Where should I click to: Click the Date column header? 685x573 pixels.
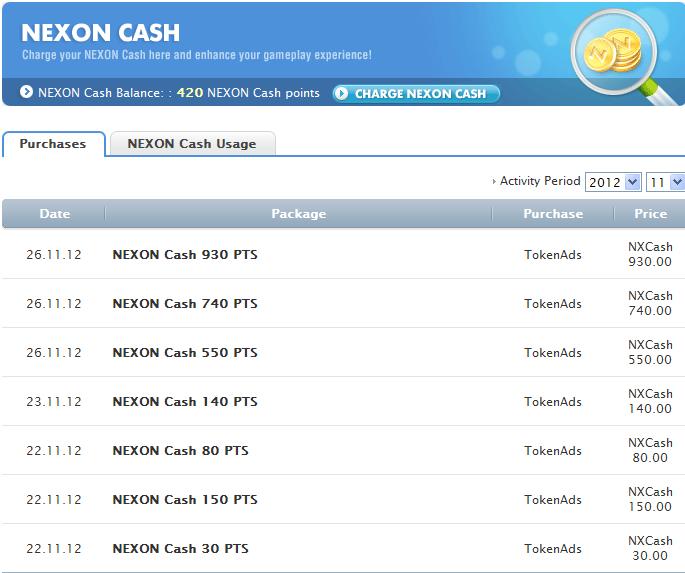click(x=54, y=214)
